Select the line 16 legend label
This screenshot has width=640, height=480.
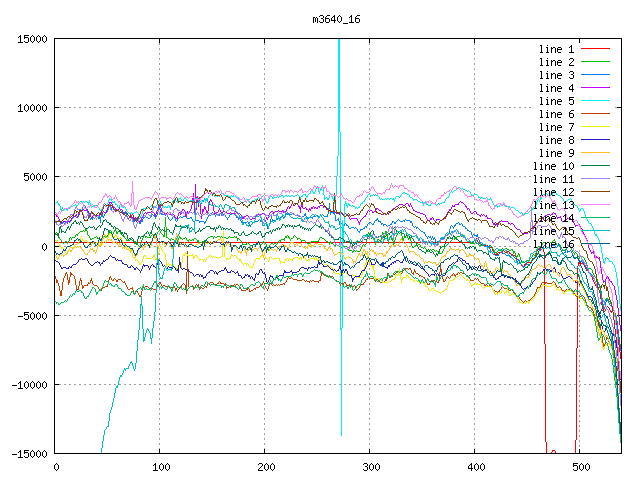click(x=553, y=244)
